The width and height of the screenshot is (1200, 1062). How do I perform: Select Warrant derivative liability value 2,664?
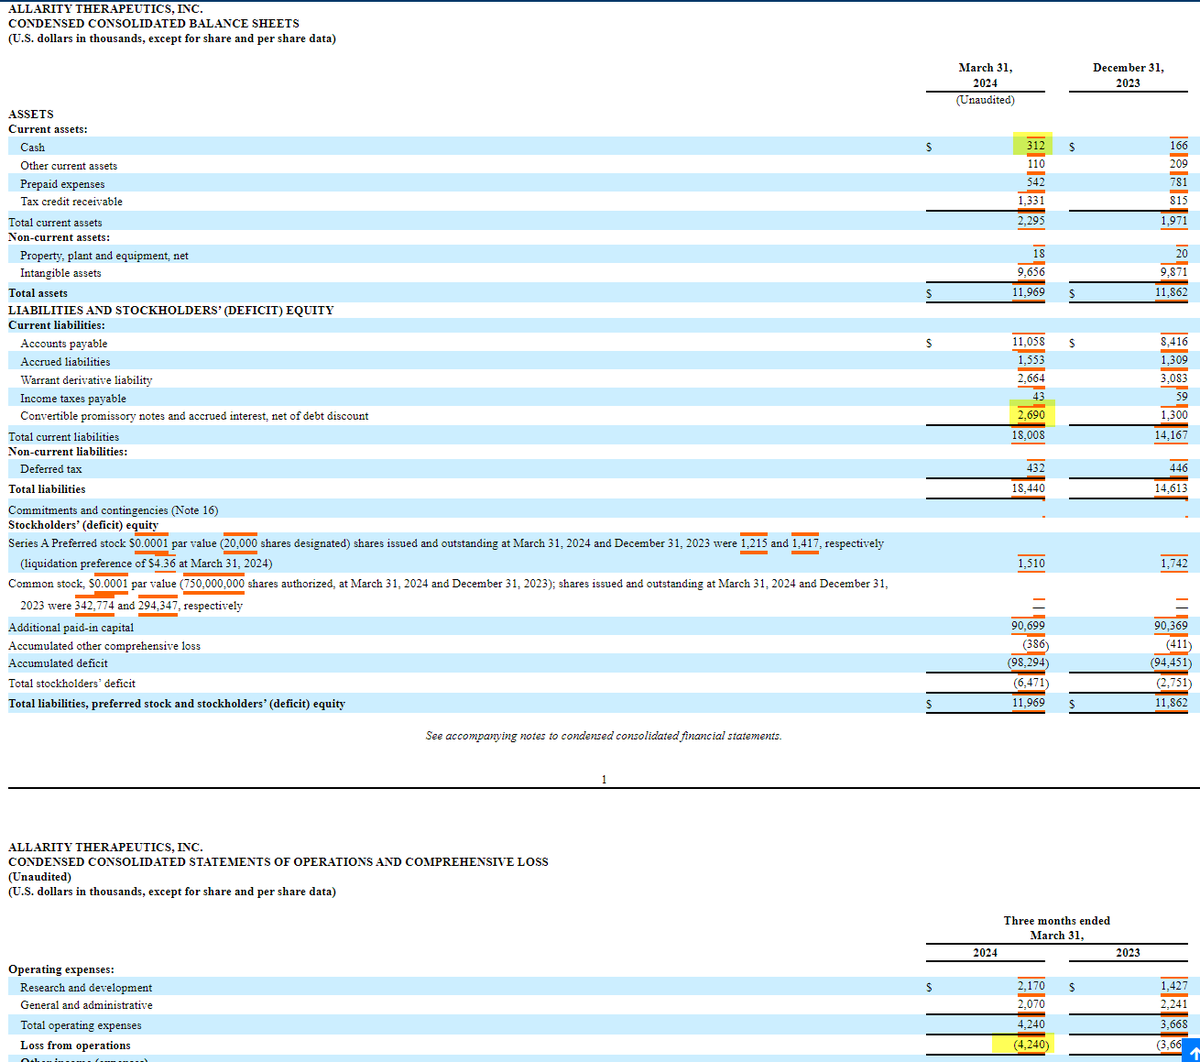[x=1030, y=380]
